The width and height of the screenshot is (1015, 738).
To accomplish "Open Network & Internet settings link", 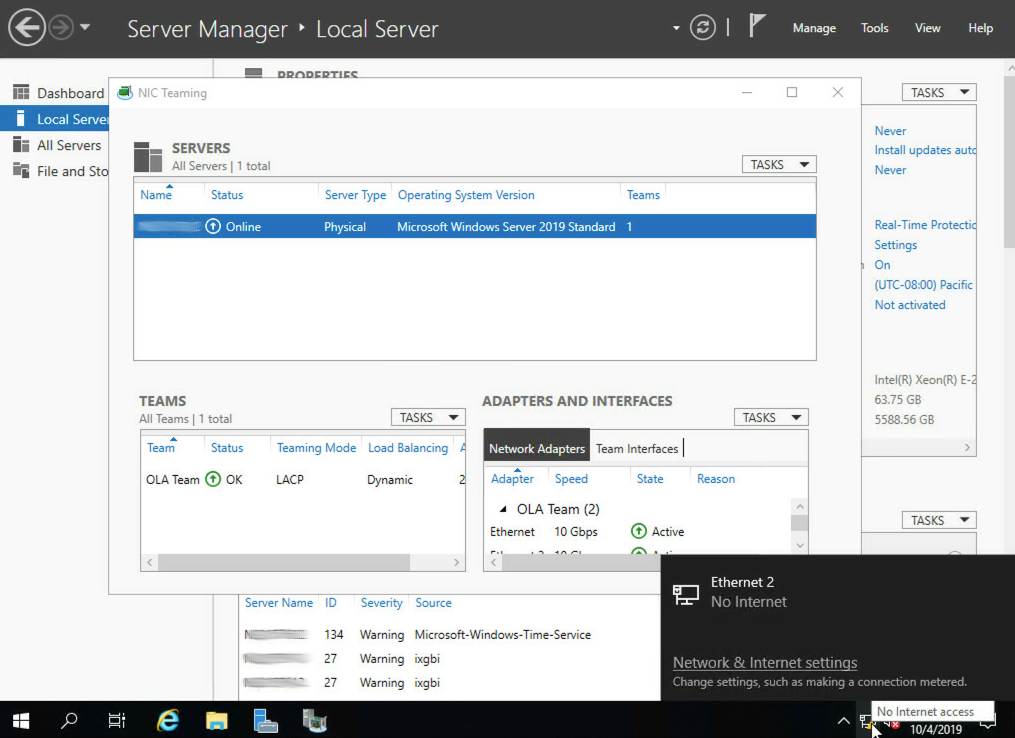I will click(764, 663).
